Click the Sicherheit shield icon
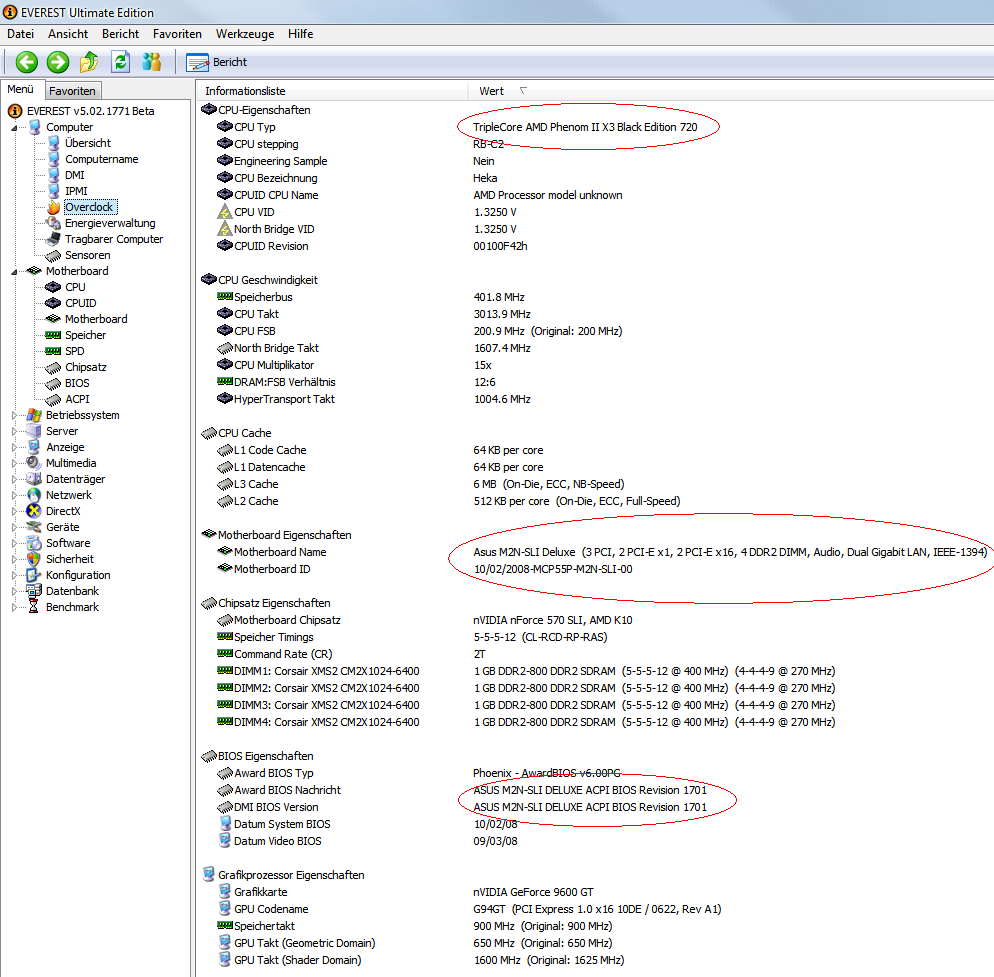This screenshot has width=994, height=977. 34,559
